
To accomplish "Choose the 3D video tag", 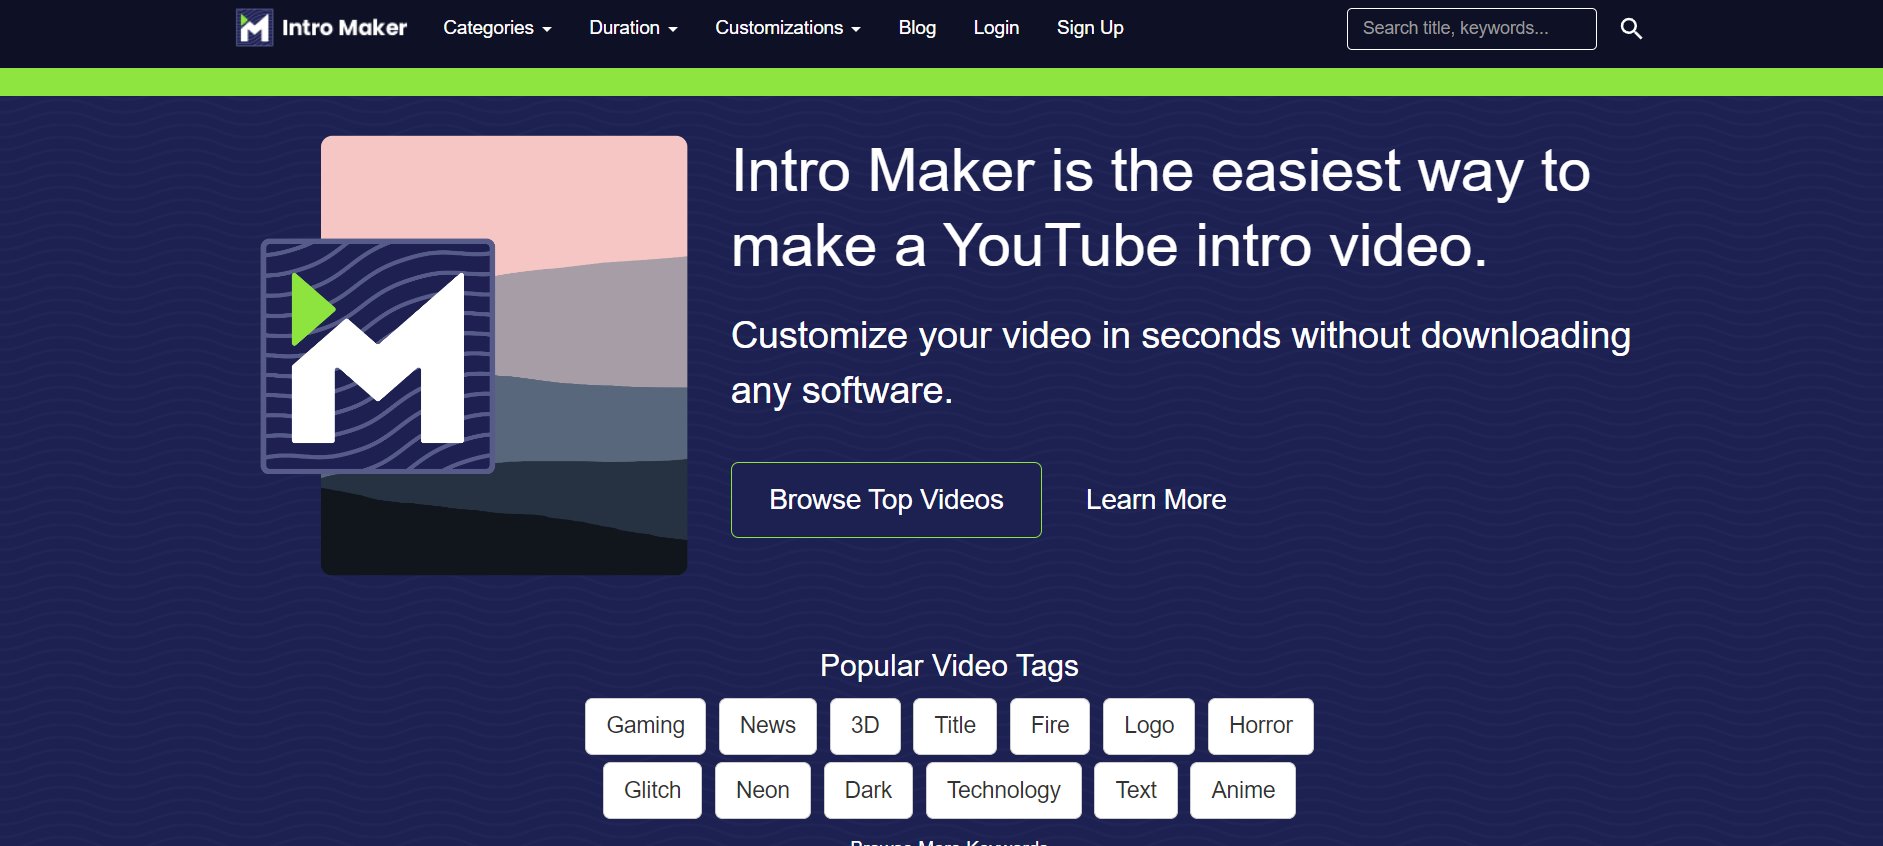I will (x=865, y=726).
